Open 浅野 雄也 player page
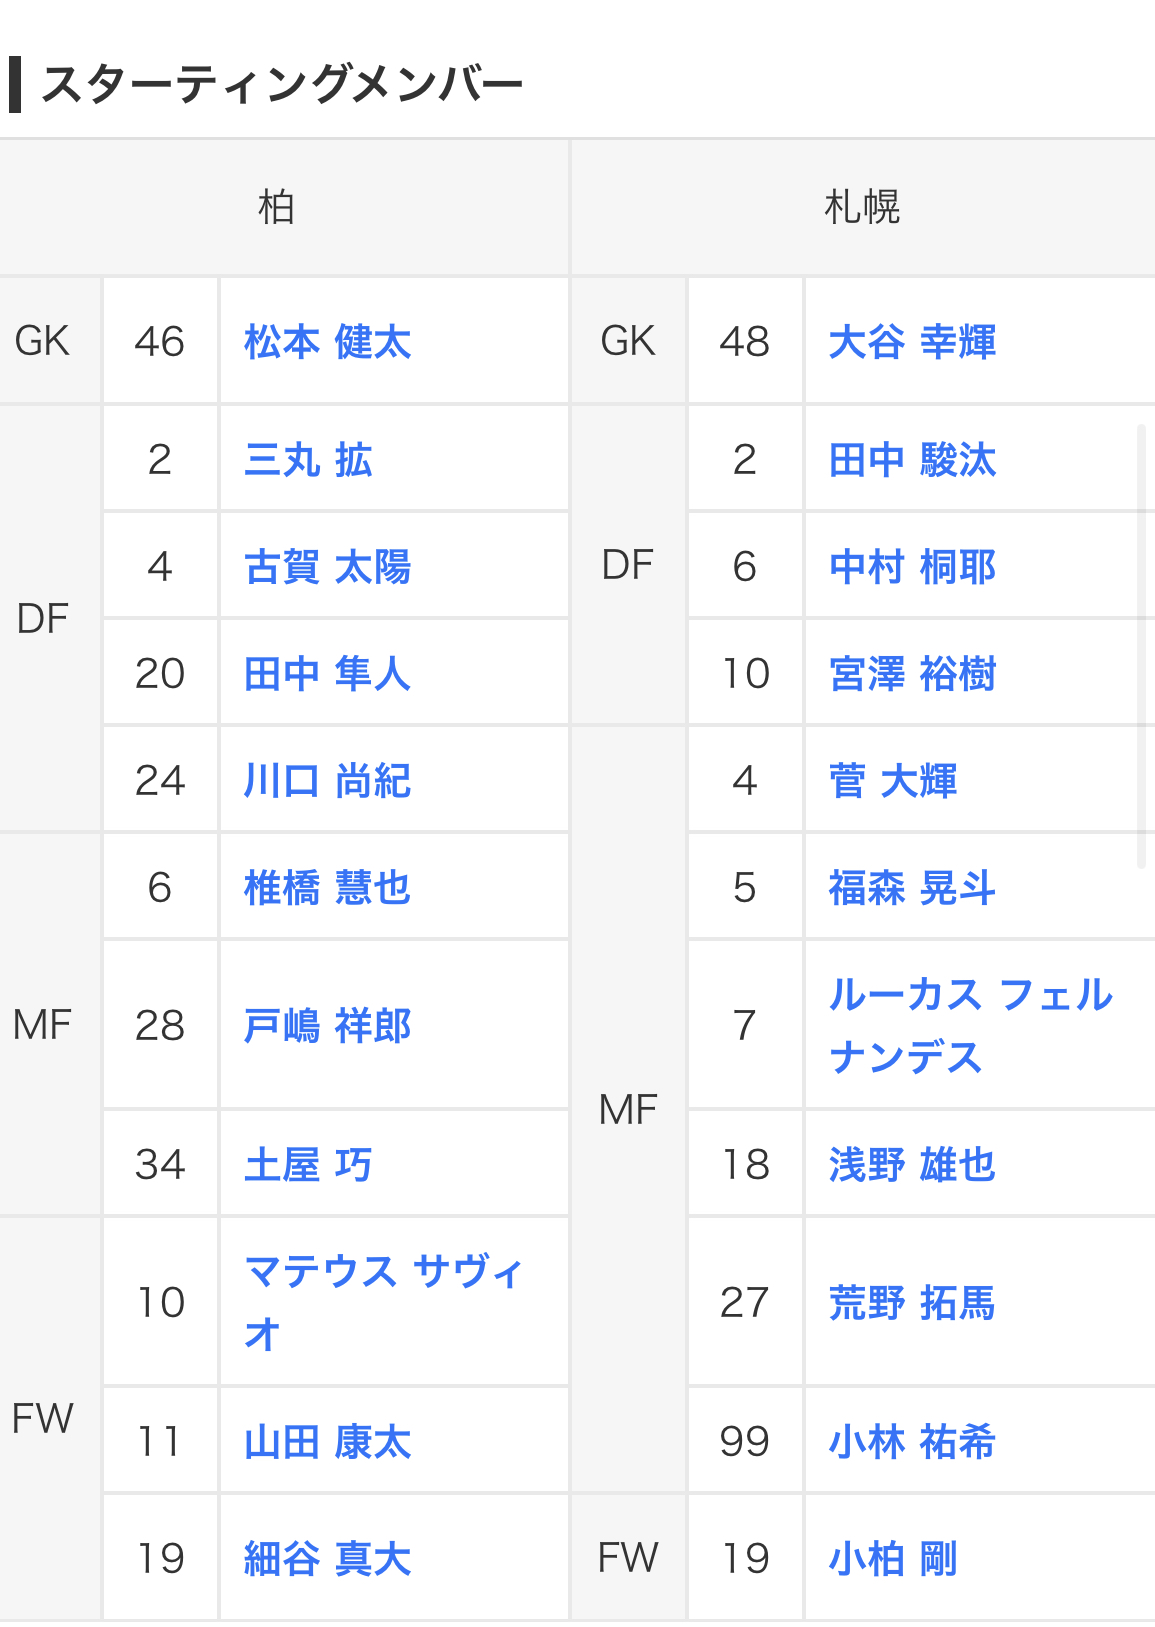The height and width of the screenshot is (1627, 1155). [912, 1165]
